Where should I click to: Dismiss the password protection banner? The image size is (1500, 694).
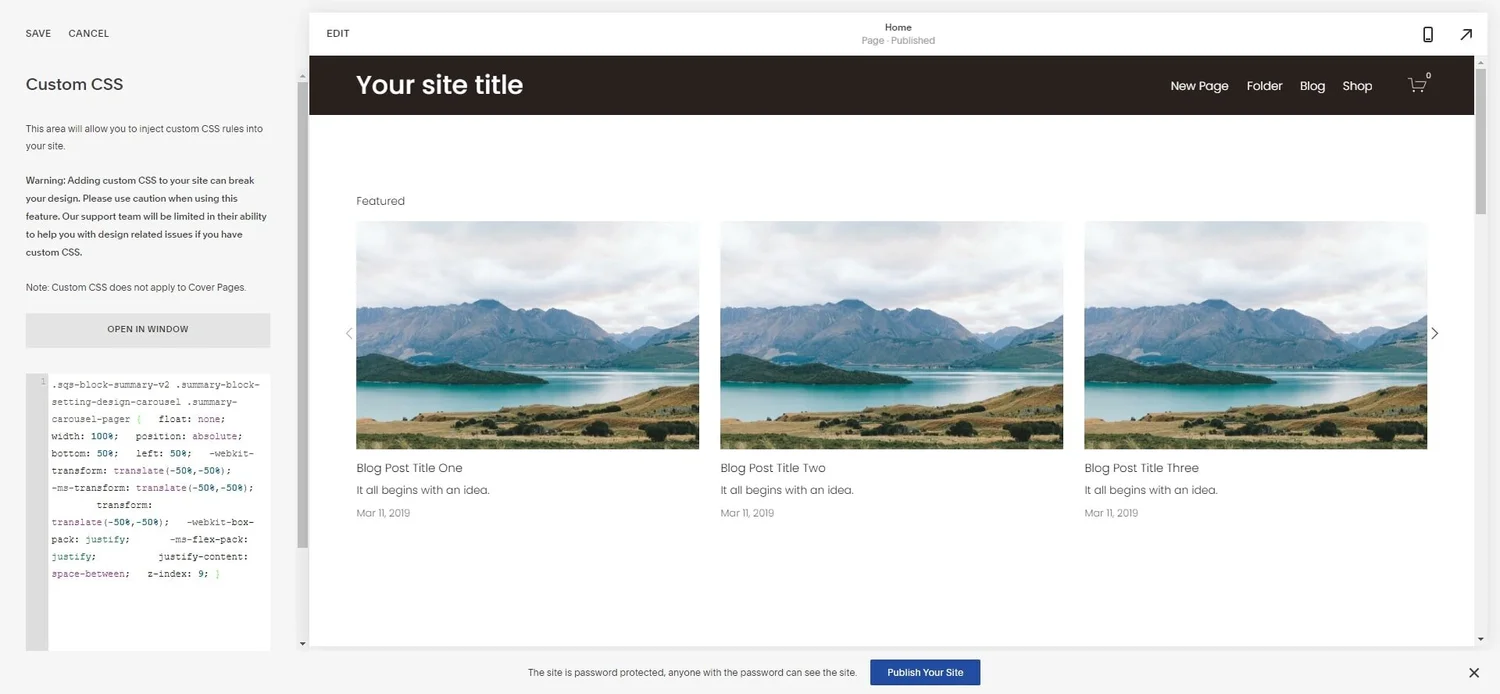click(x=1473, y=672)
